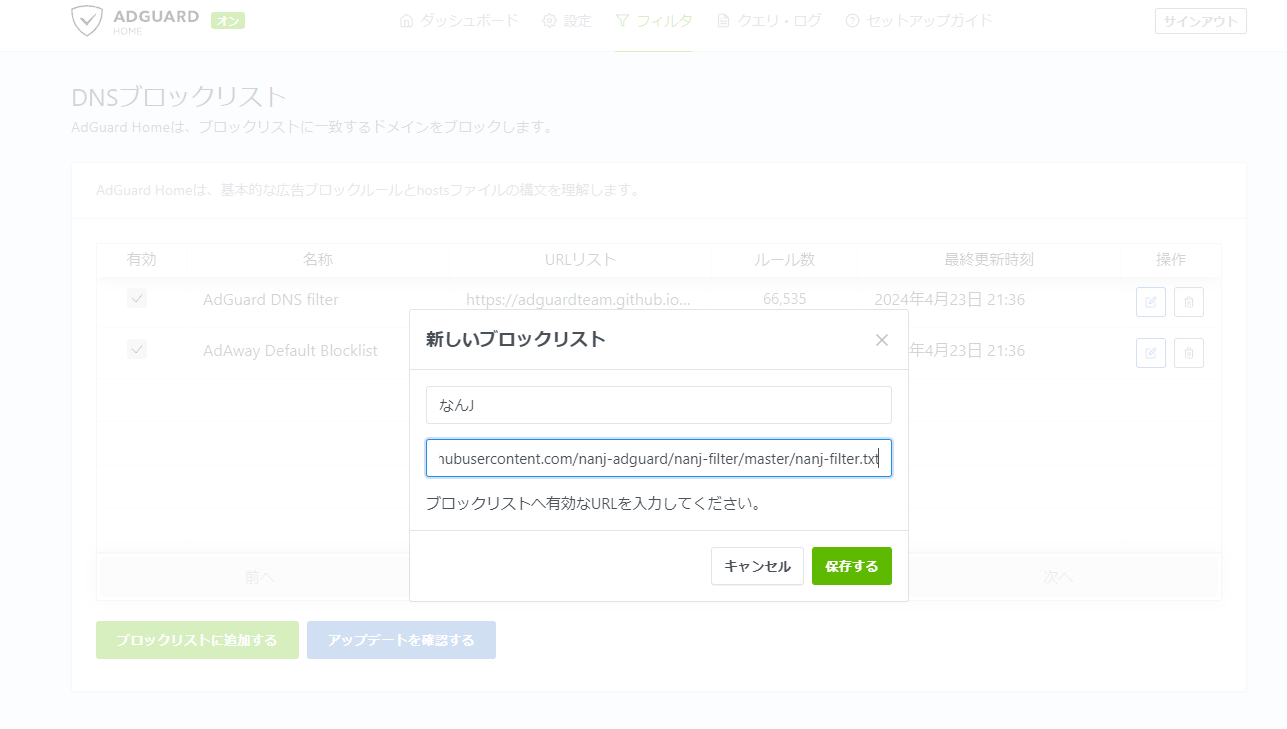Go to next page with 次へ
Viewport: 1287px width, 729px height.
1058,577
